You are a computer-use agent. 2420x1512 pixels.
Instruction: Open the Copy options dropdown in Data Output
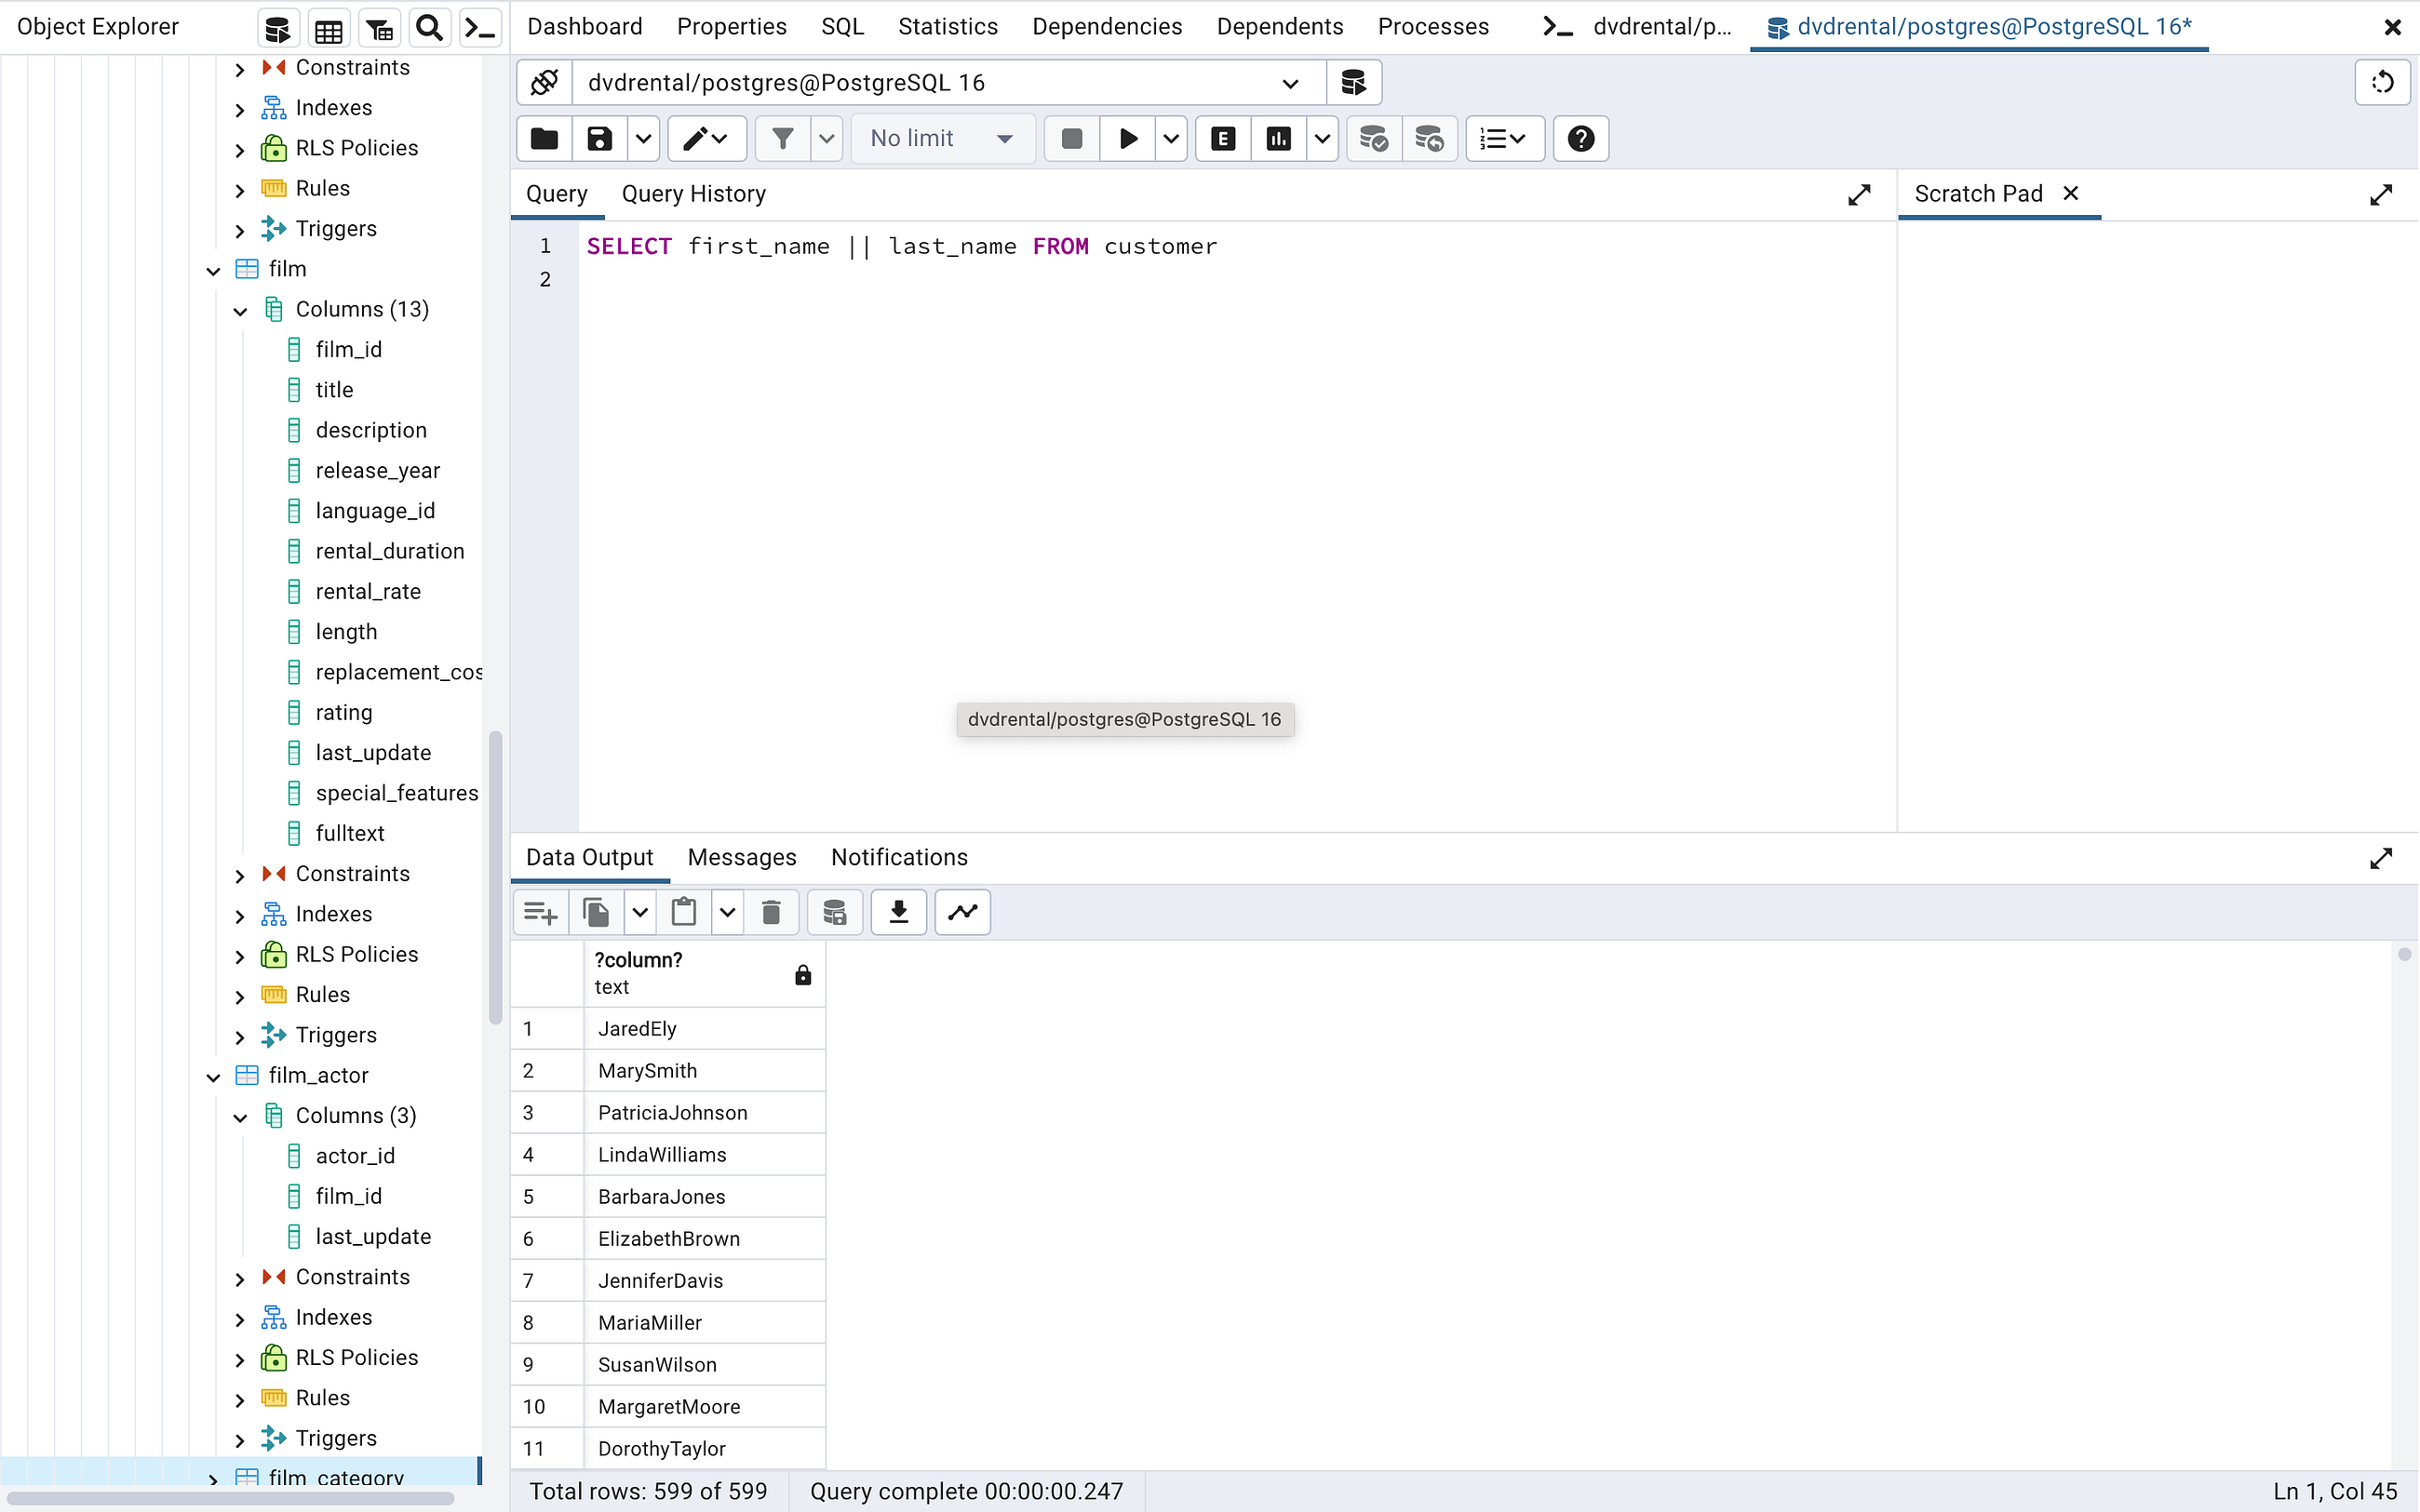coord(640,912)
